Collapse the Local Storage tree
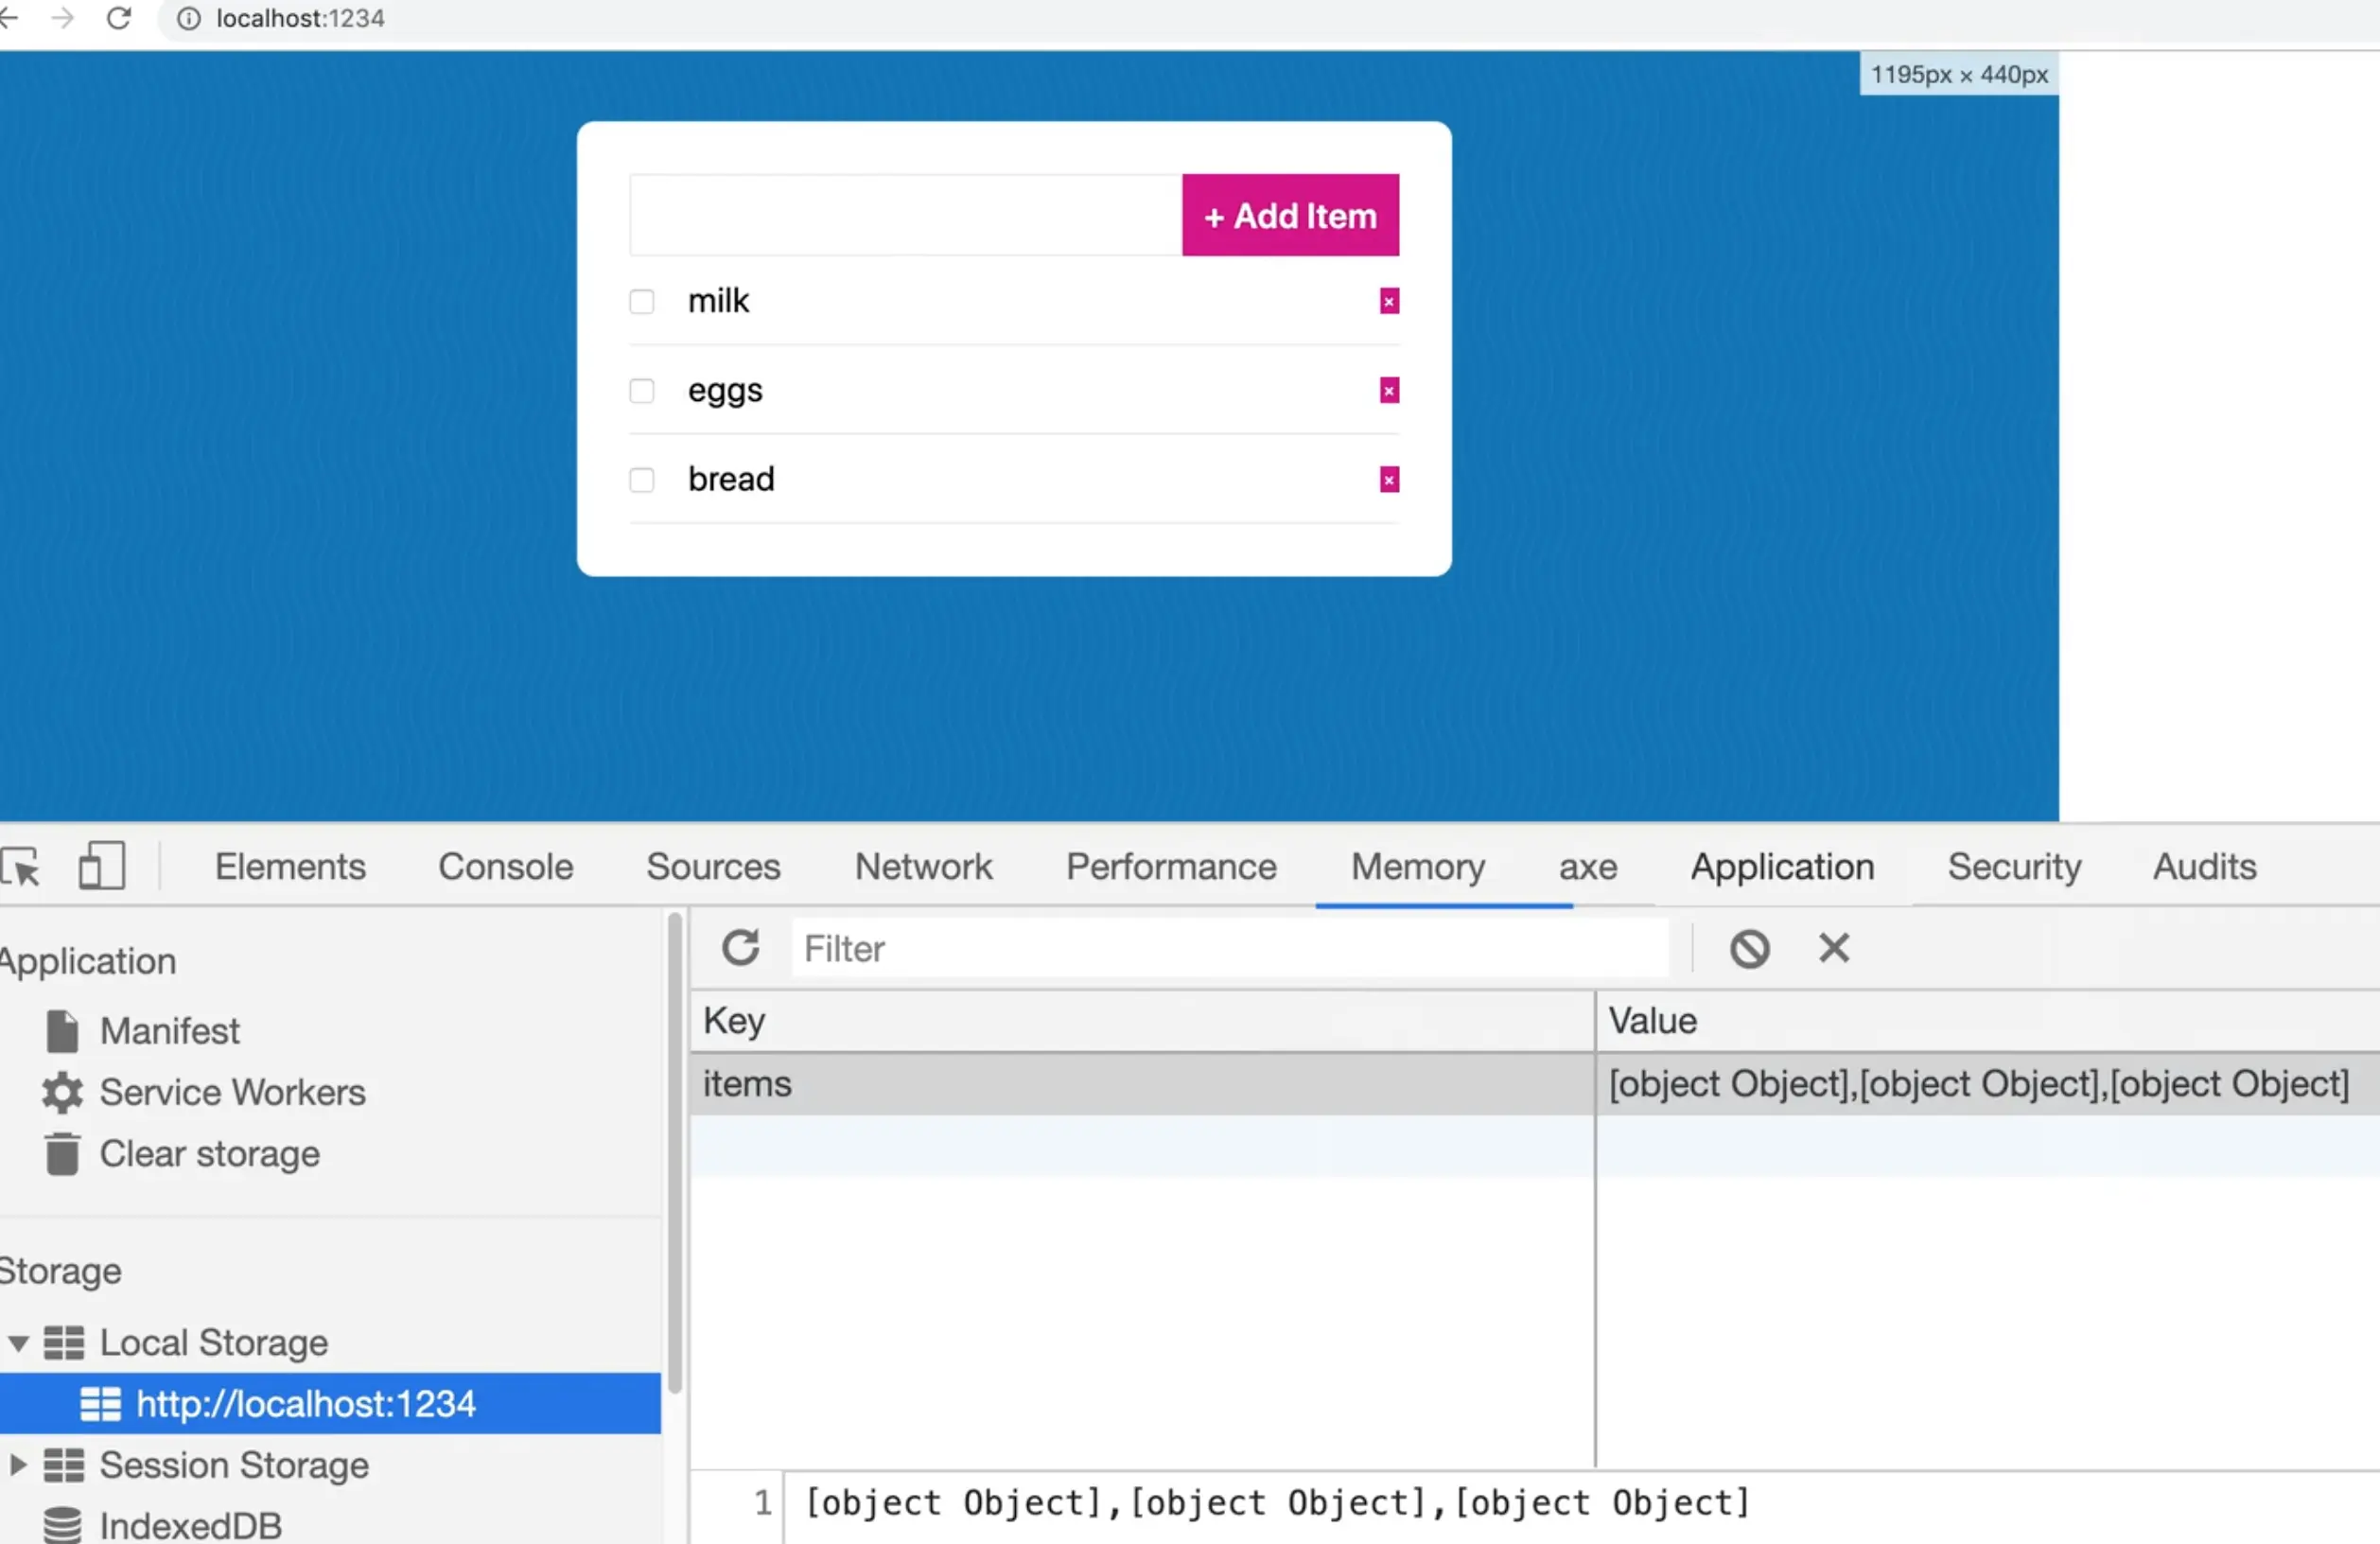Image resolution: width=2380 pixels, height=1544 pixels. pyautogui.click(x=18, y=1343)
